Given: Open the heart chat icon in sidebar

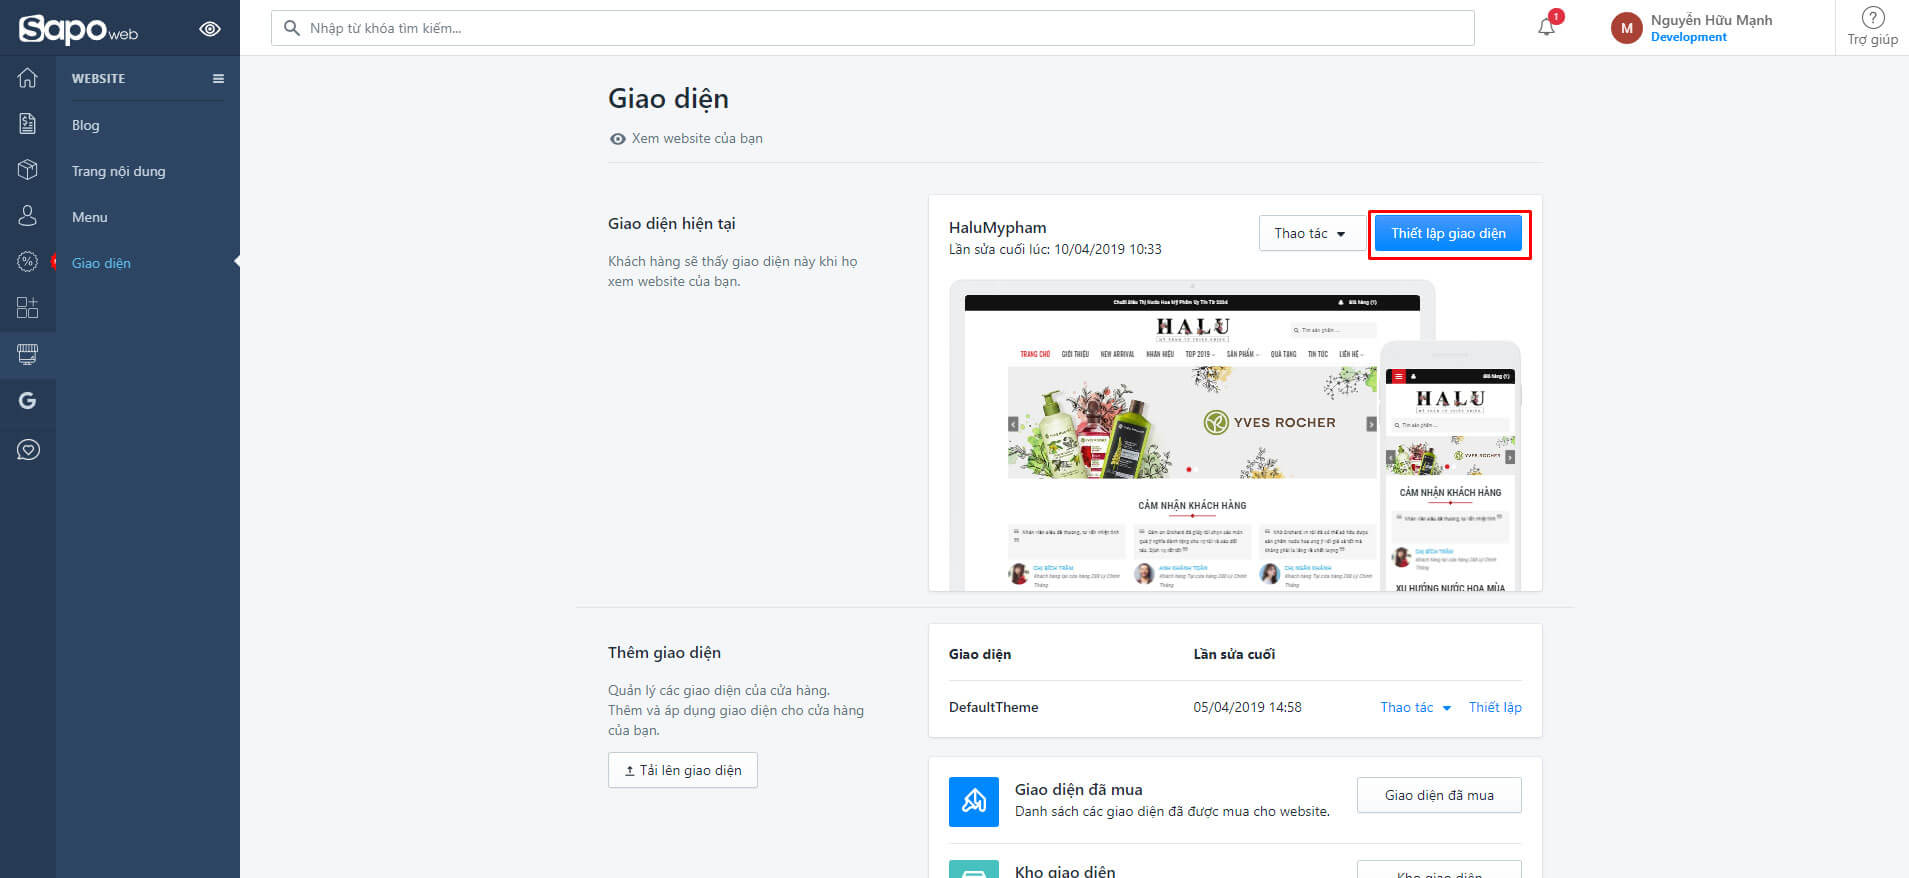Looking at the screenshot, I should [x=28, y=450].
